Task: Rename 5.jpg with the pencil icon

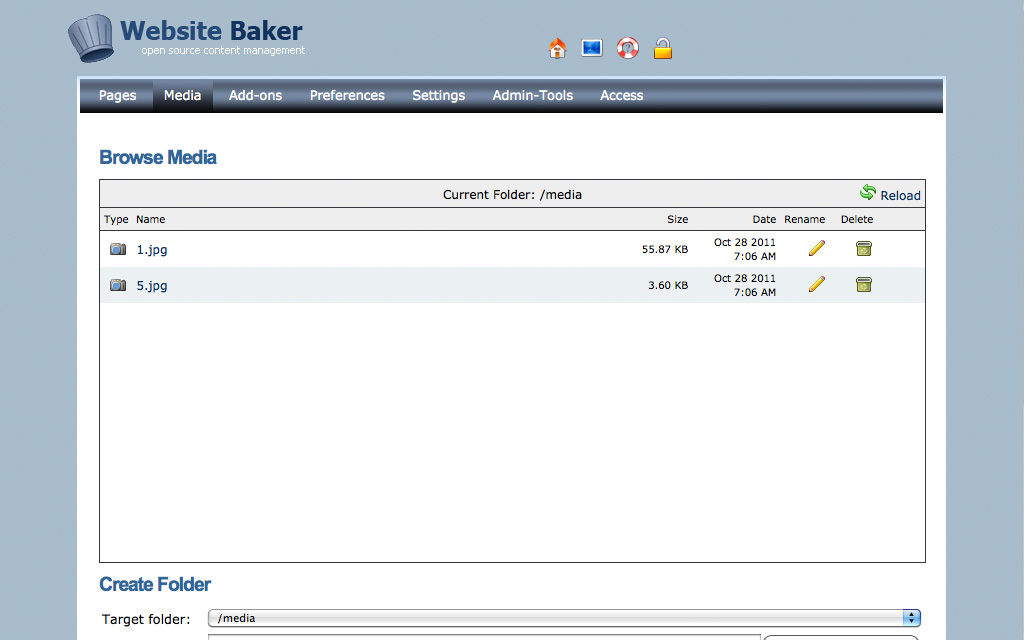Action: 817,284
